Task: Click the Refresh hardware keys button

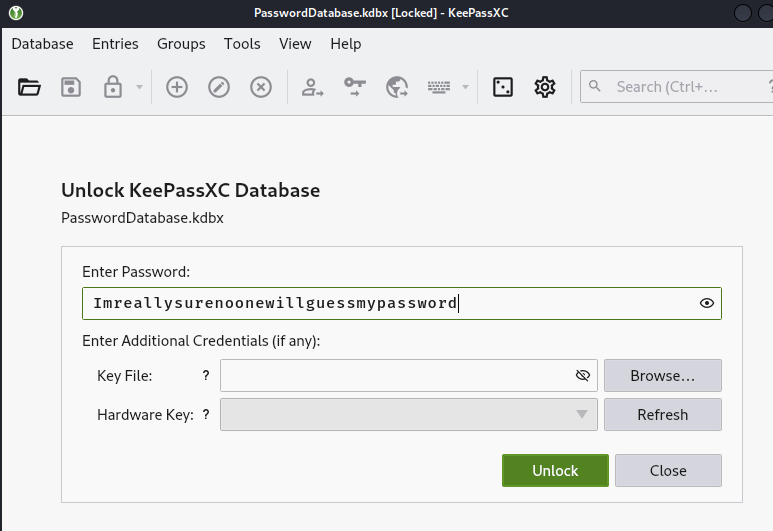Action: (663, 415)
